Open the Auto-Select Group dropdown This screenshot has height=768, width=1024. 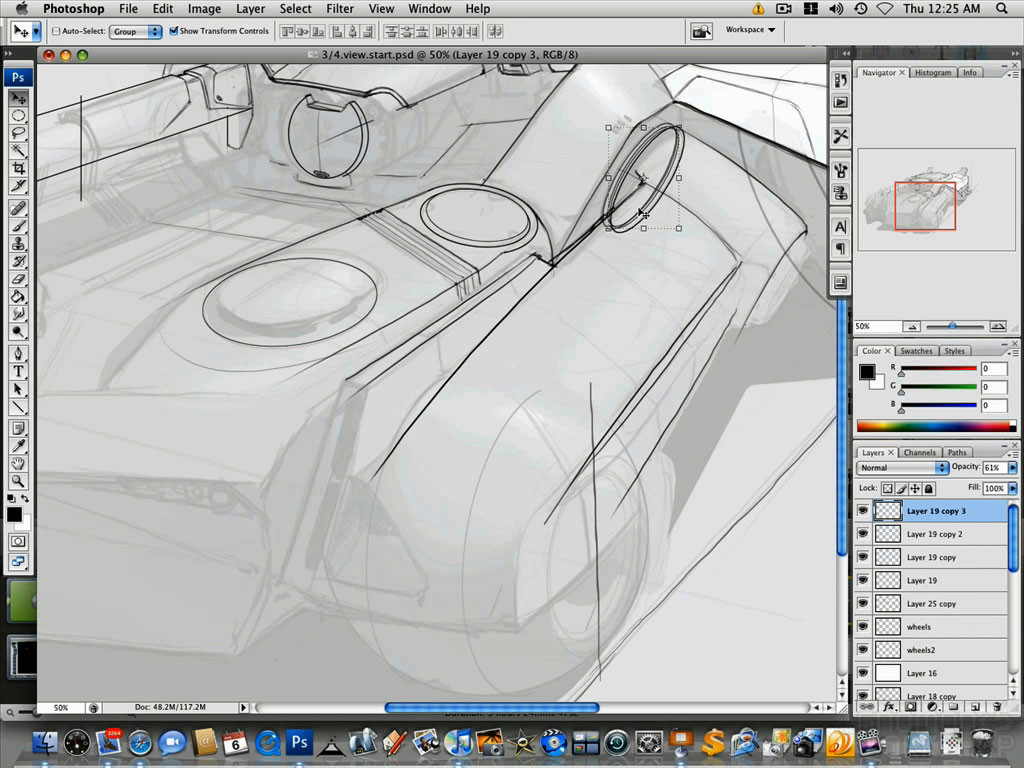pos(135,31)
